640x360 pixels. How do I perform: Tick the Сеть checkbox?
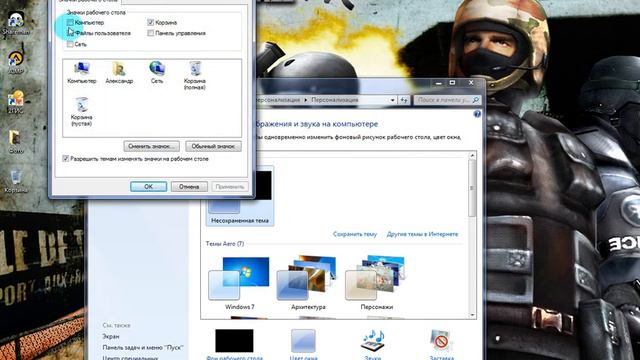[70, 44]
